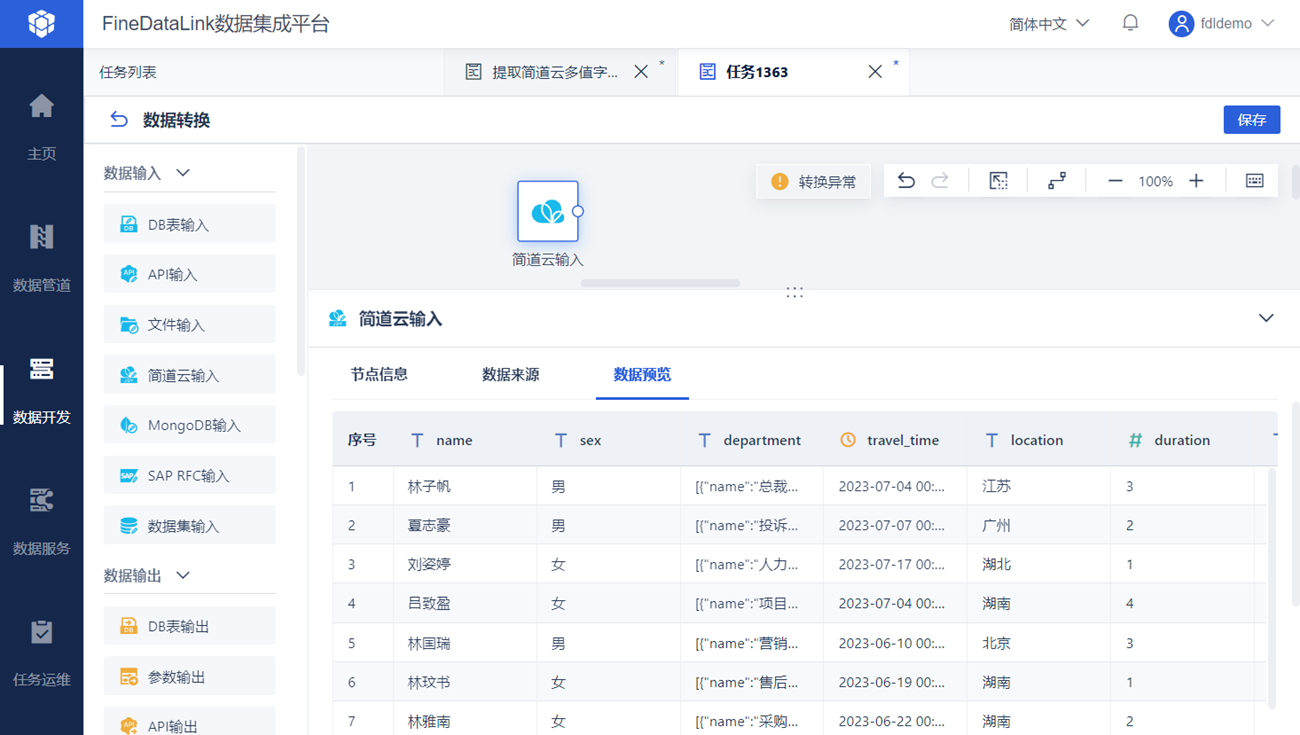This screenshot has height=735, width=1300.
Task: Close the 提取简道云多值字… tab
Action: (641, 72)
